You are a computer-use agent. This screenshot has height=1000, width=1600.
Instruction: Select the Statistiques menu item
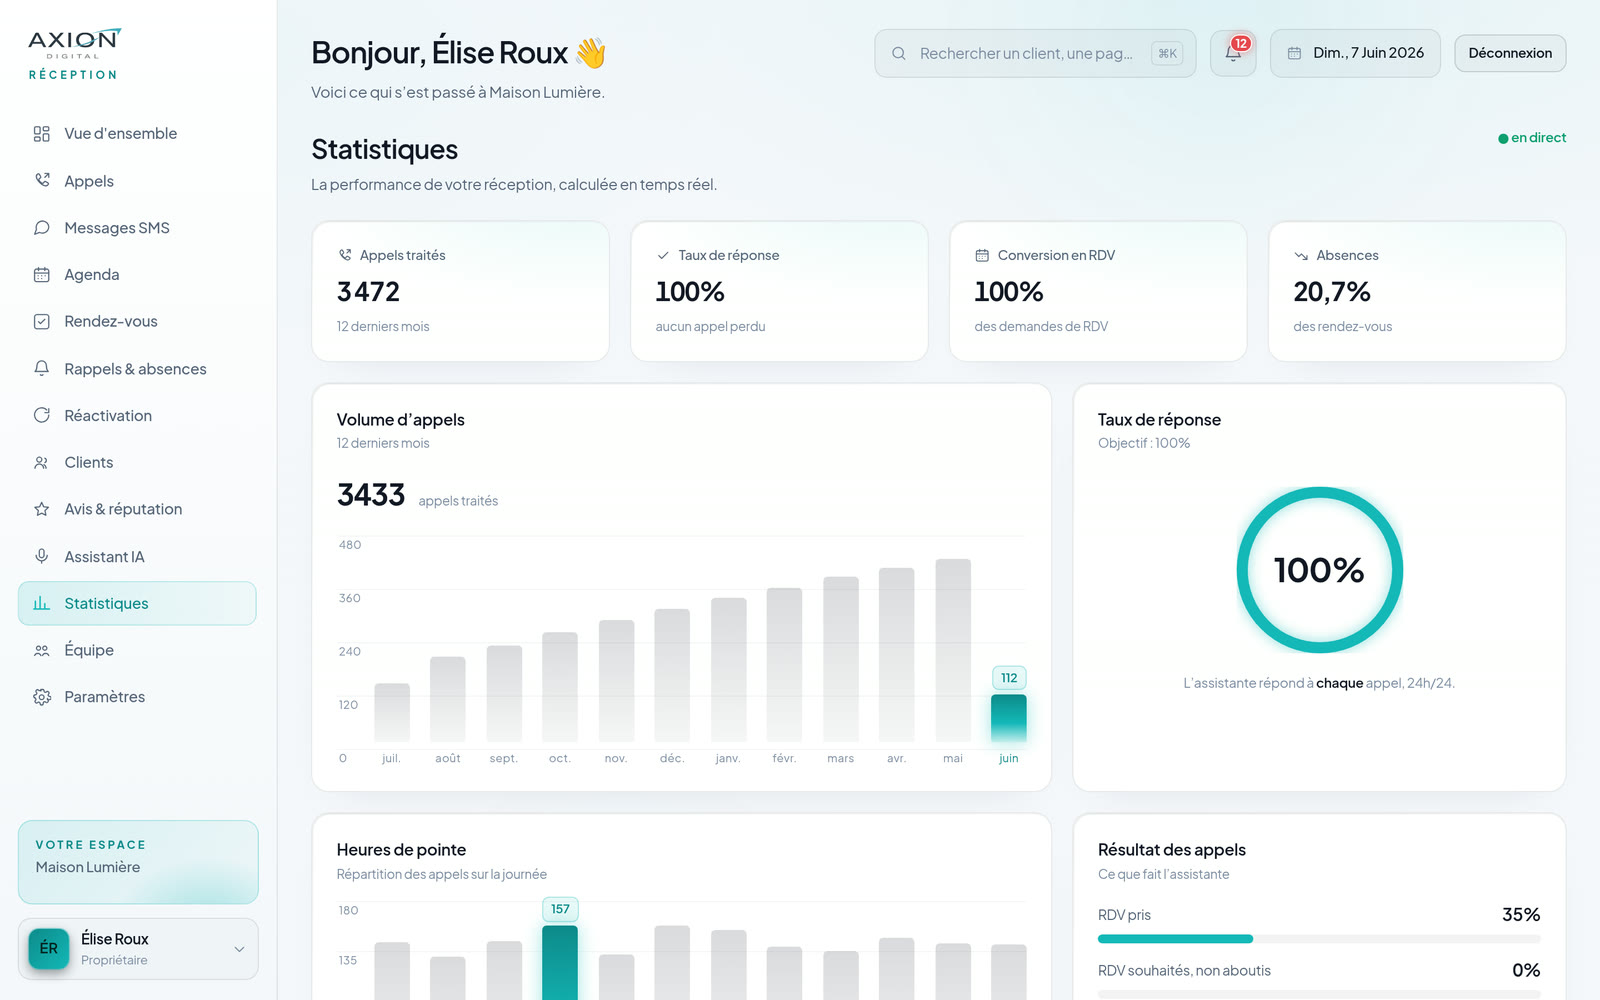click(x=137, y=603)
